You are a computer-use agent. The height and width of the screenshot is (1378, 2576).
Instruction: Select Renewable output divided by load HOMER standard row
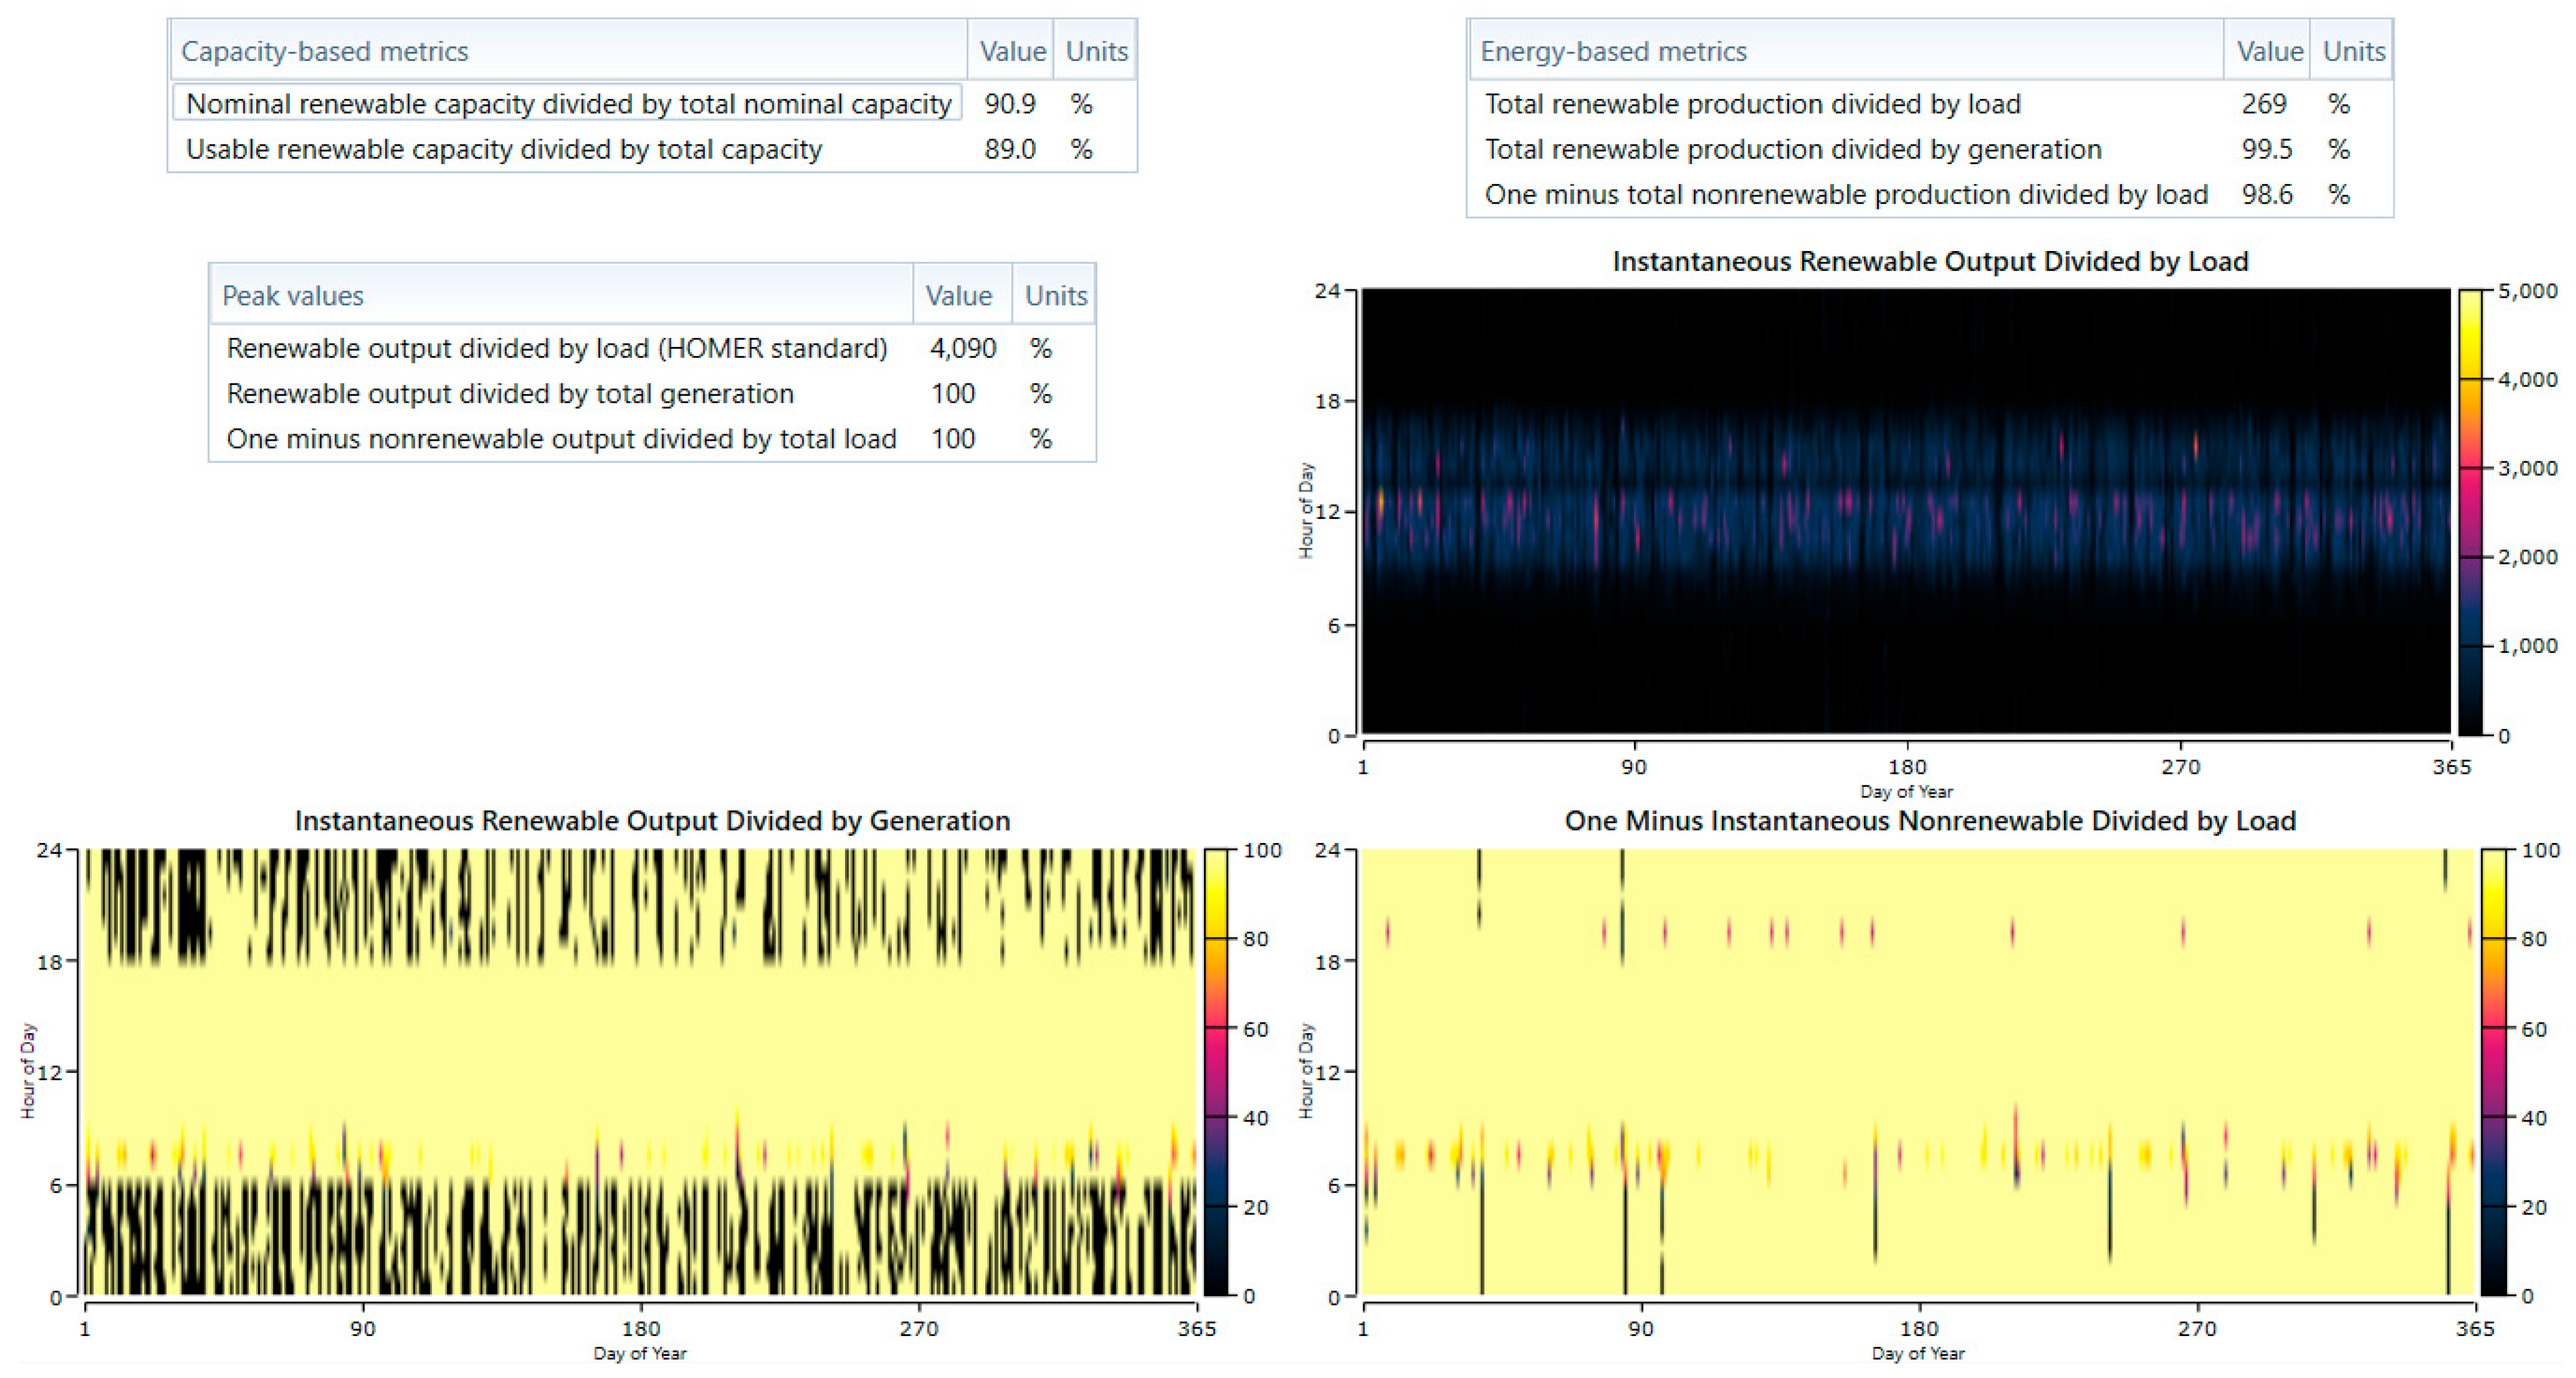pyautogui.click(x=556, y=349)
